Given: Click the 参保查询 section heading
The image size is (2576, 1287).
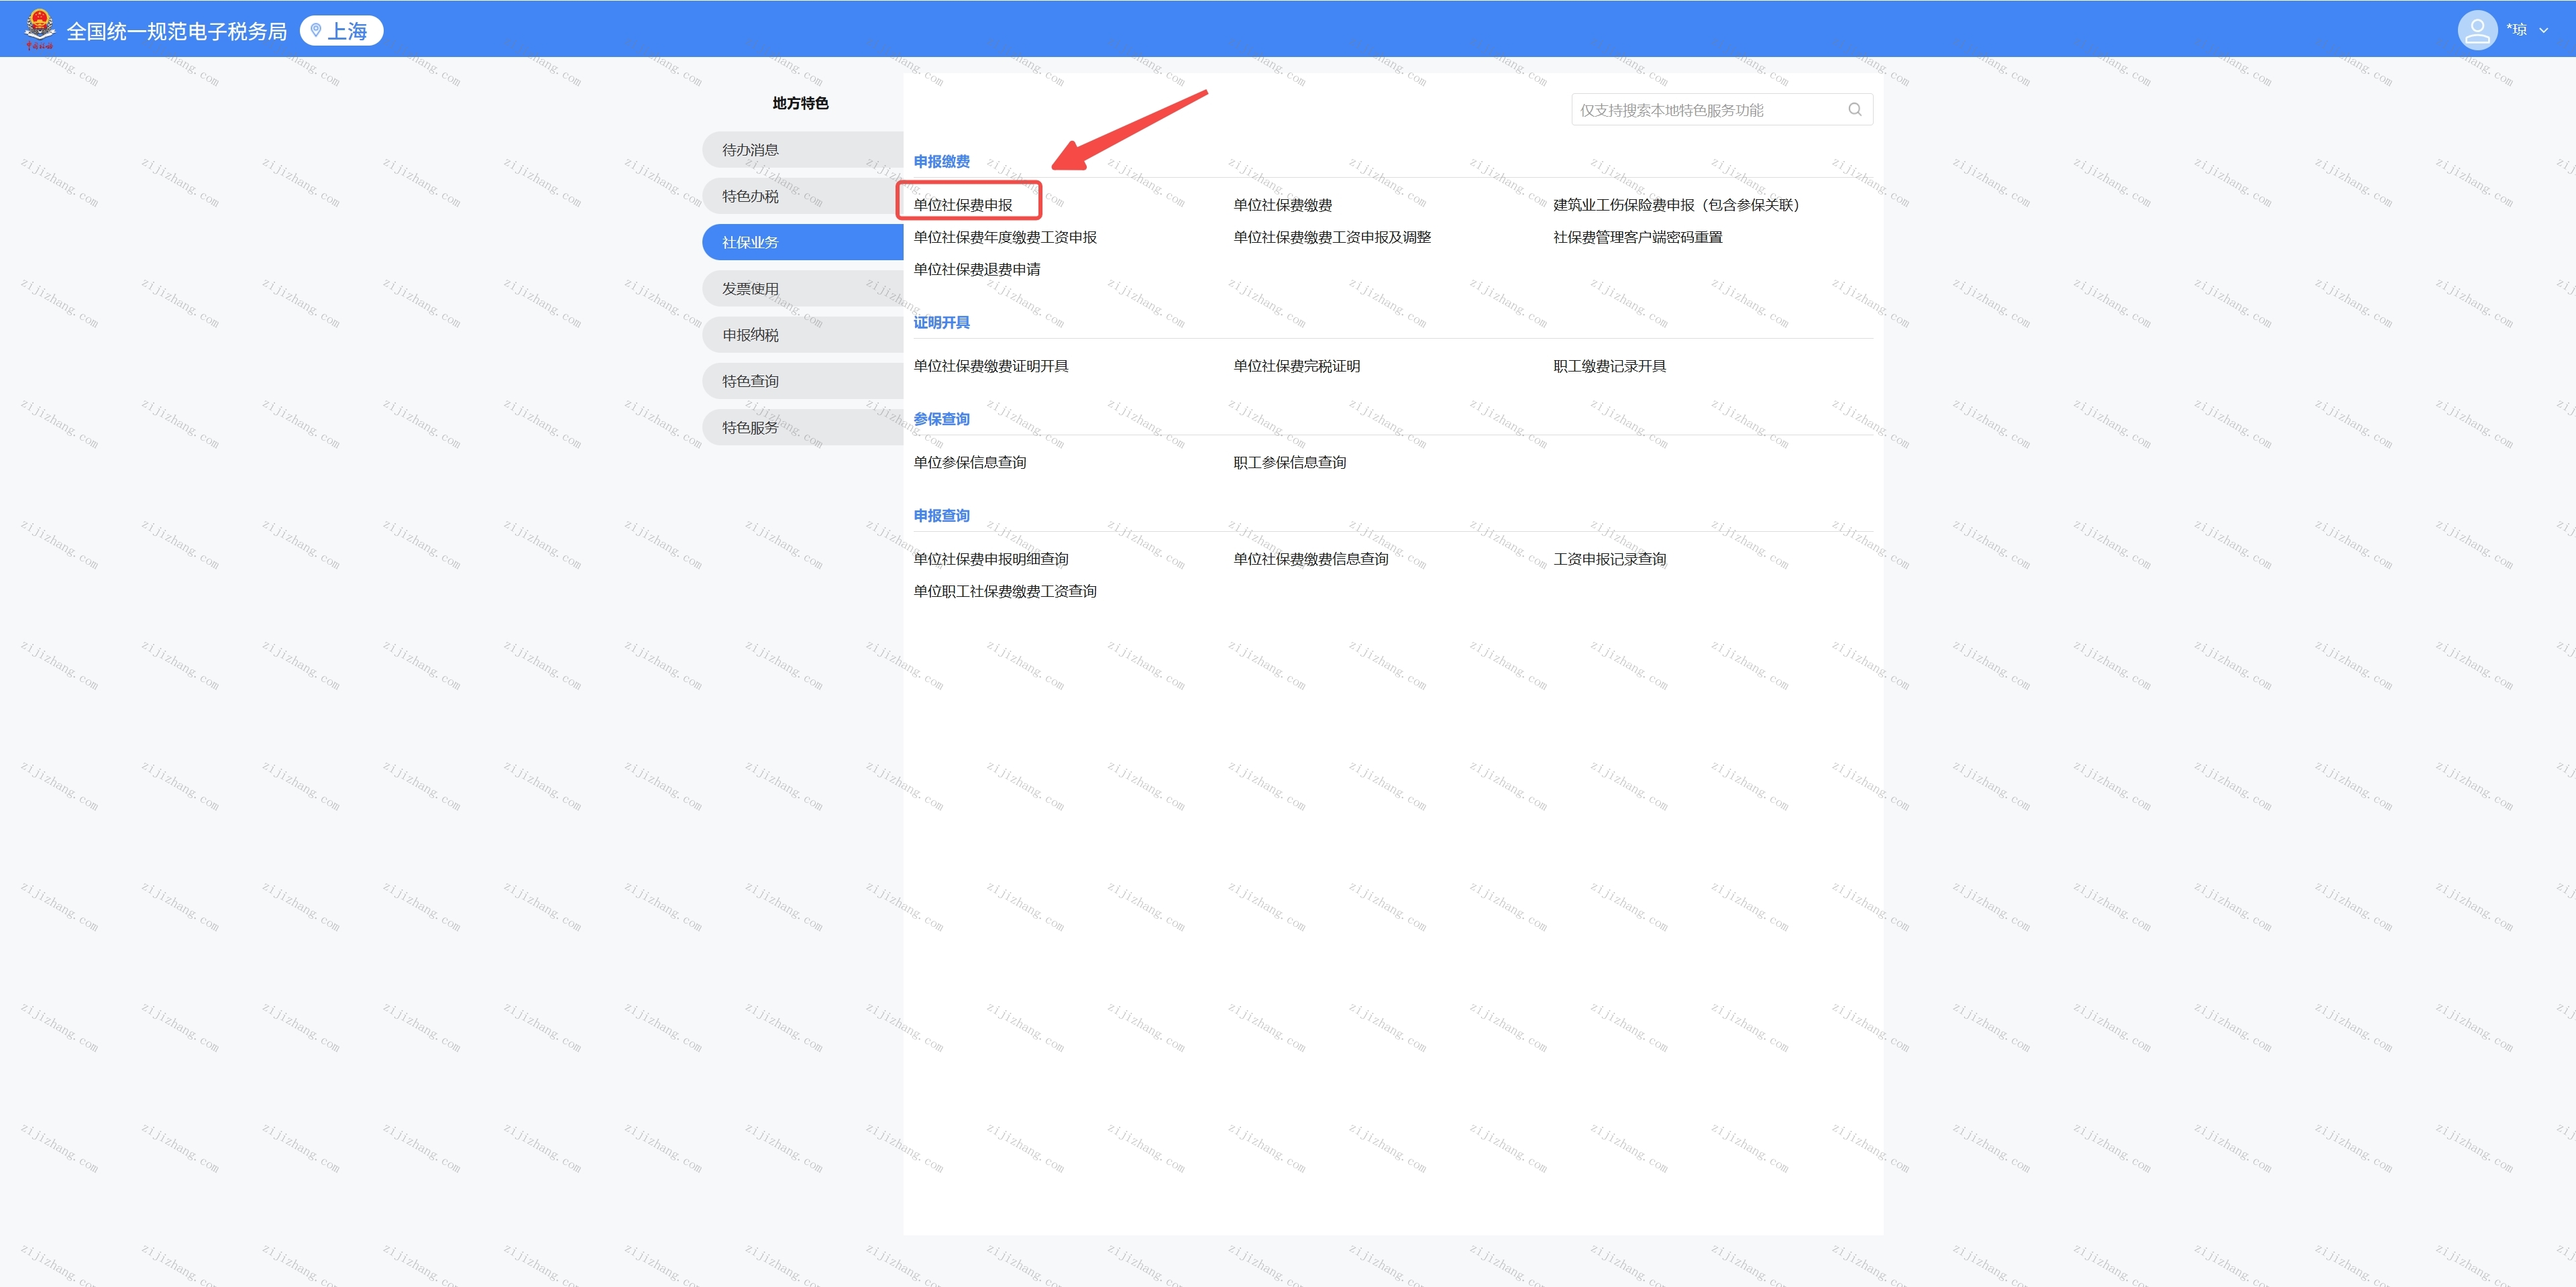Looking at the screenshot, I should (941, 419).
